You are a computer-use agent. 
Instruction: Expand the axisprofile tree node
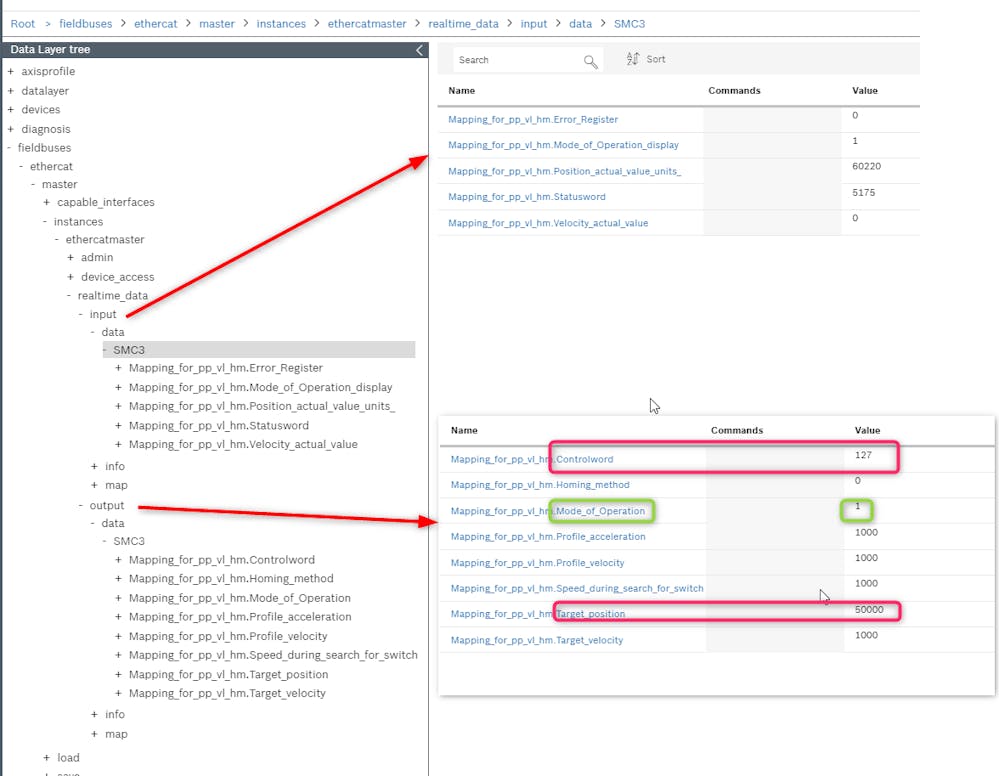coord(11,72)
